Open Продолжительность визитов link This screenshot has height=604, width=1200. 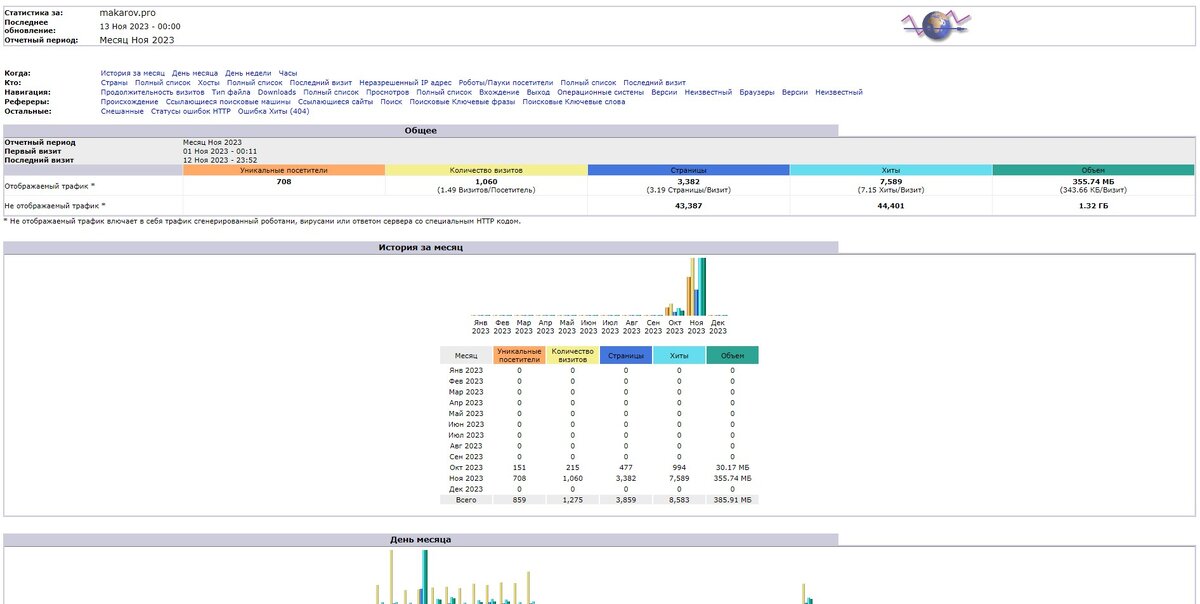(153, 92)
